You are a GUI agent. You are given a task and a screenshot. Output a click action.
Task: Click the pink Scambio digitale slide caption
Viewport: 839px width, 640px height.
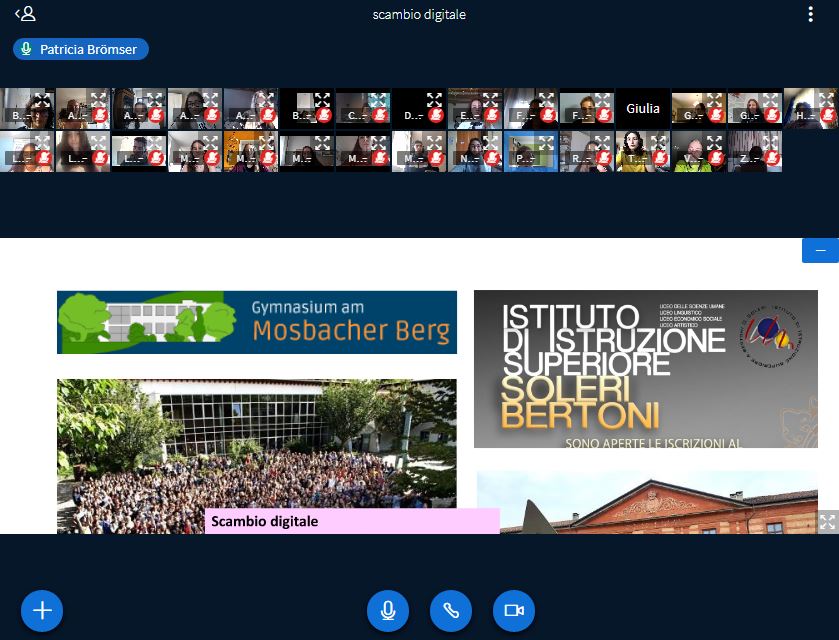pyautogui.click(x=352, y=521)
